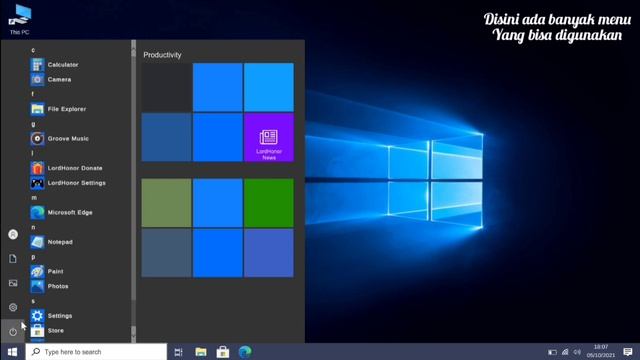Screen dimensions: 640x360
Task: Click the letter 'm' list header
Action: point(34,198)
